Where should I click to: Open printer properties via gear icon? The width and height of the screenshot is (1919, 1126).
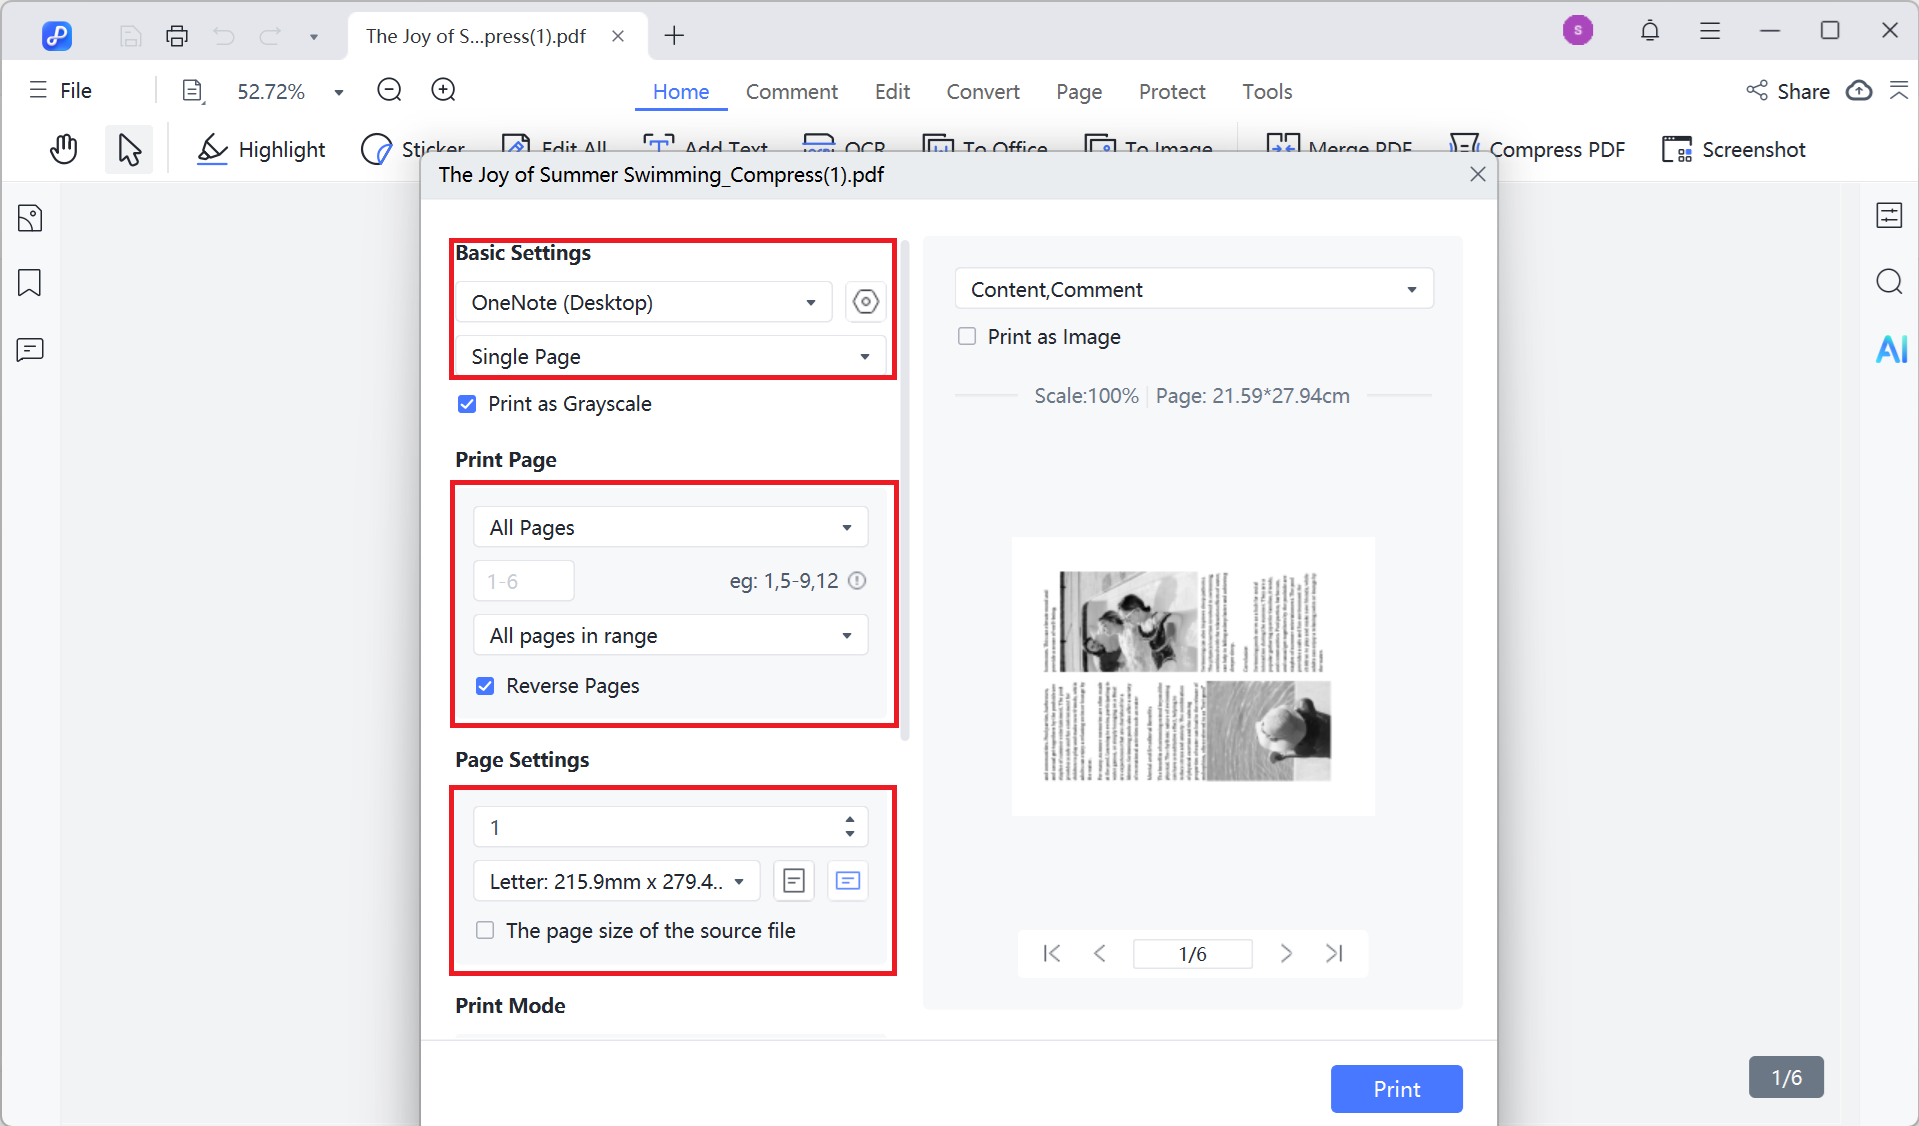(x=865, y=301)
